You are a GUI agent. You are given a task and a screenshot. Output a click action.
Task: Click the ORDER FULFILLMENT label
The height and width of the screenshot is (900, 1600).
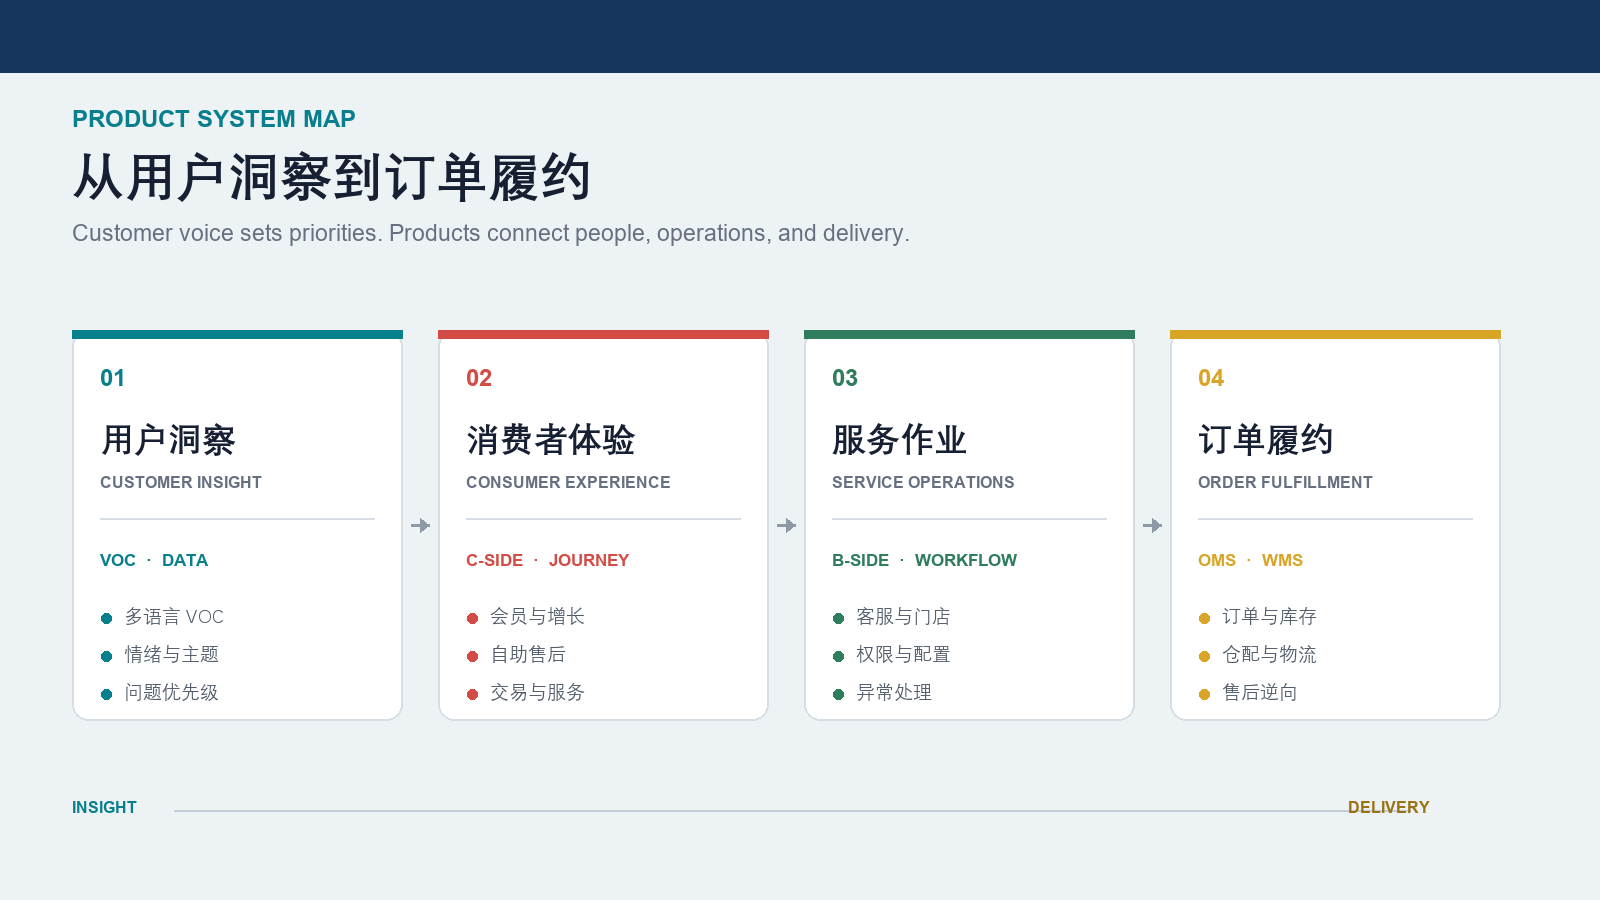click(x=1285, y=482)
